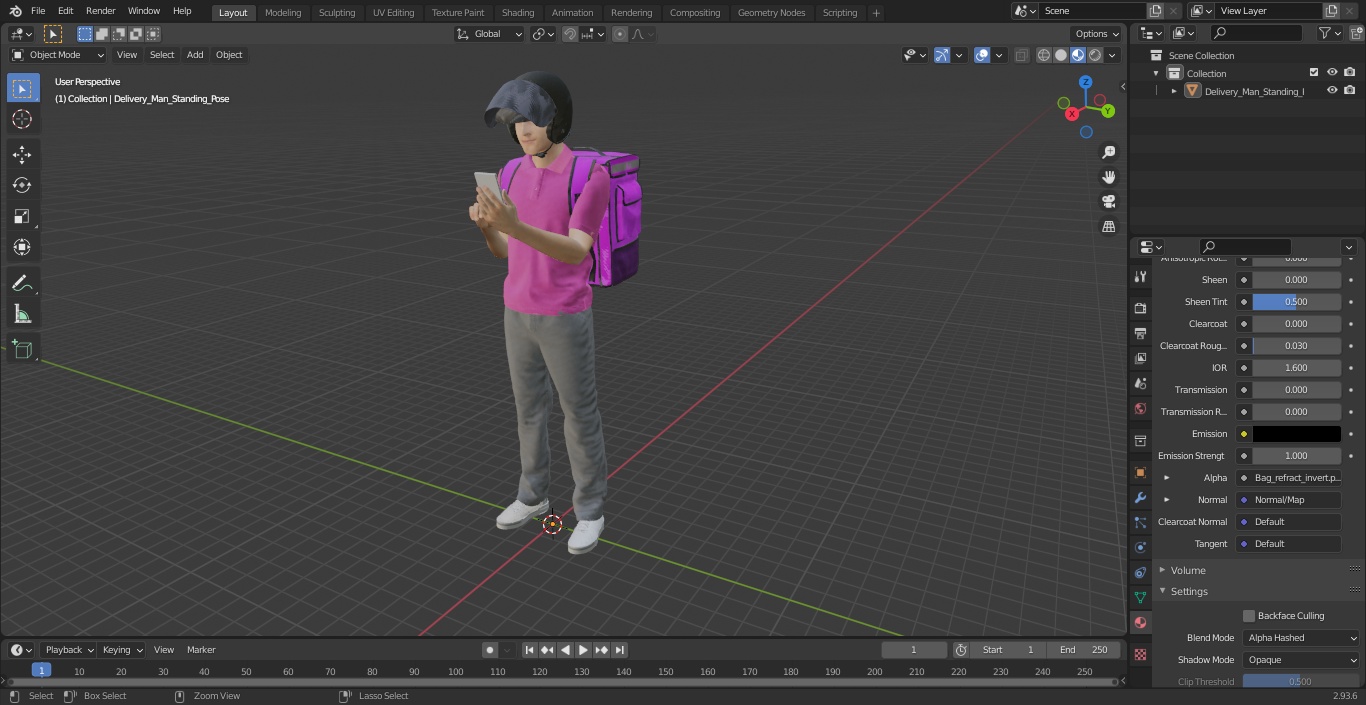Open the Playback dropdown in timeline
Image resolution: width=1366 pixels, height=705 pixels.
pos(69,650)
